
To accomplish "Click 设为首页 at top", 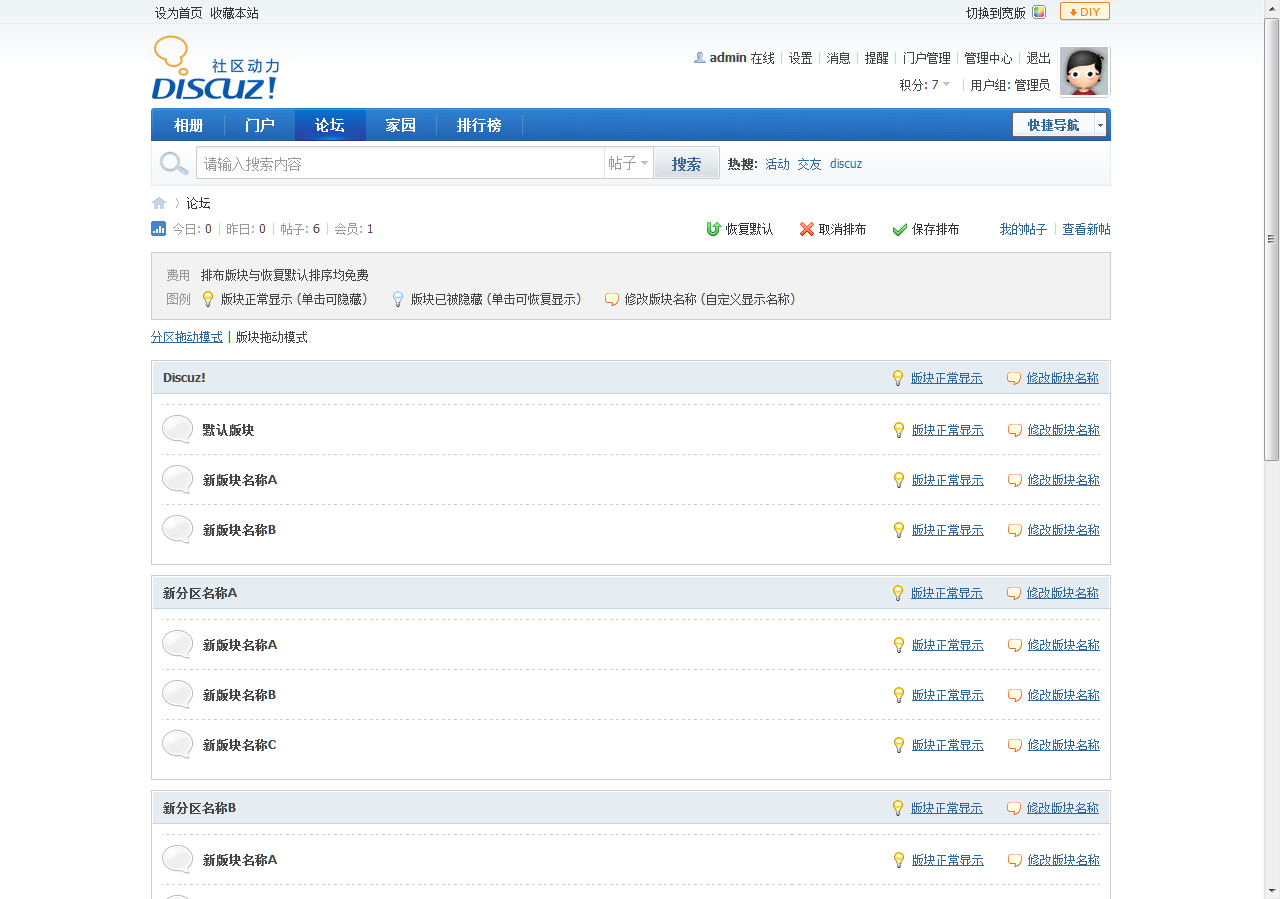I will 178,13.
